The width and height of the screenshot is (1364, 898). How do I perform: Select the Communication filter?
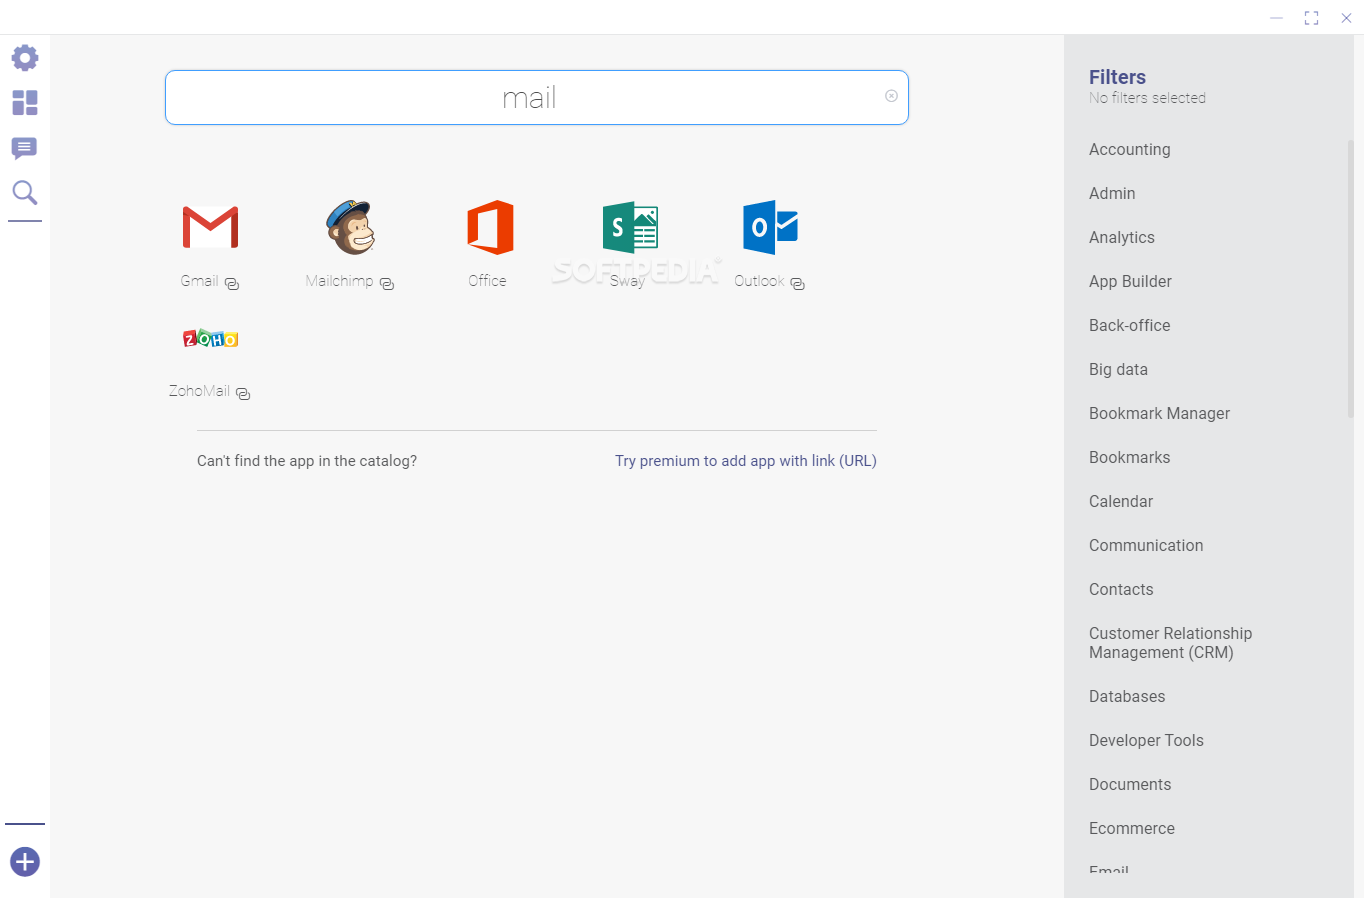1146,545
